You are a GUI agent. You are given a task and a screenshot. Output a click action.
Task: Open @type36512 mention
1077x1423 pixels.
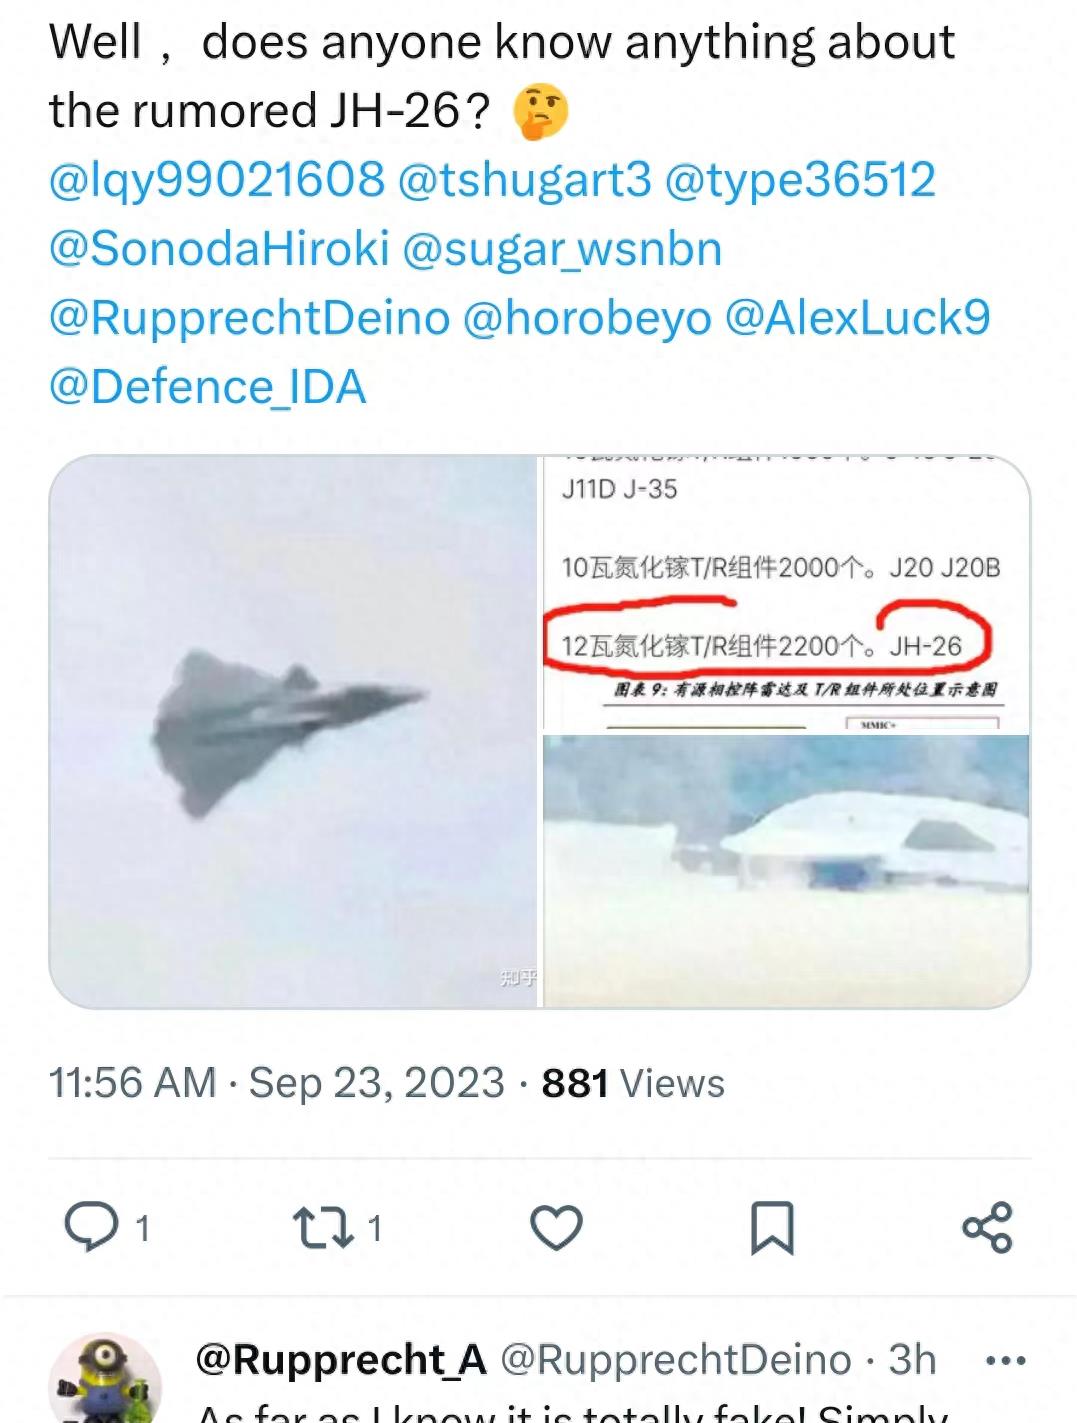coord(799,180)
